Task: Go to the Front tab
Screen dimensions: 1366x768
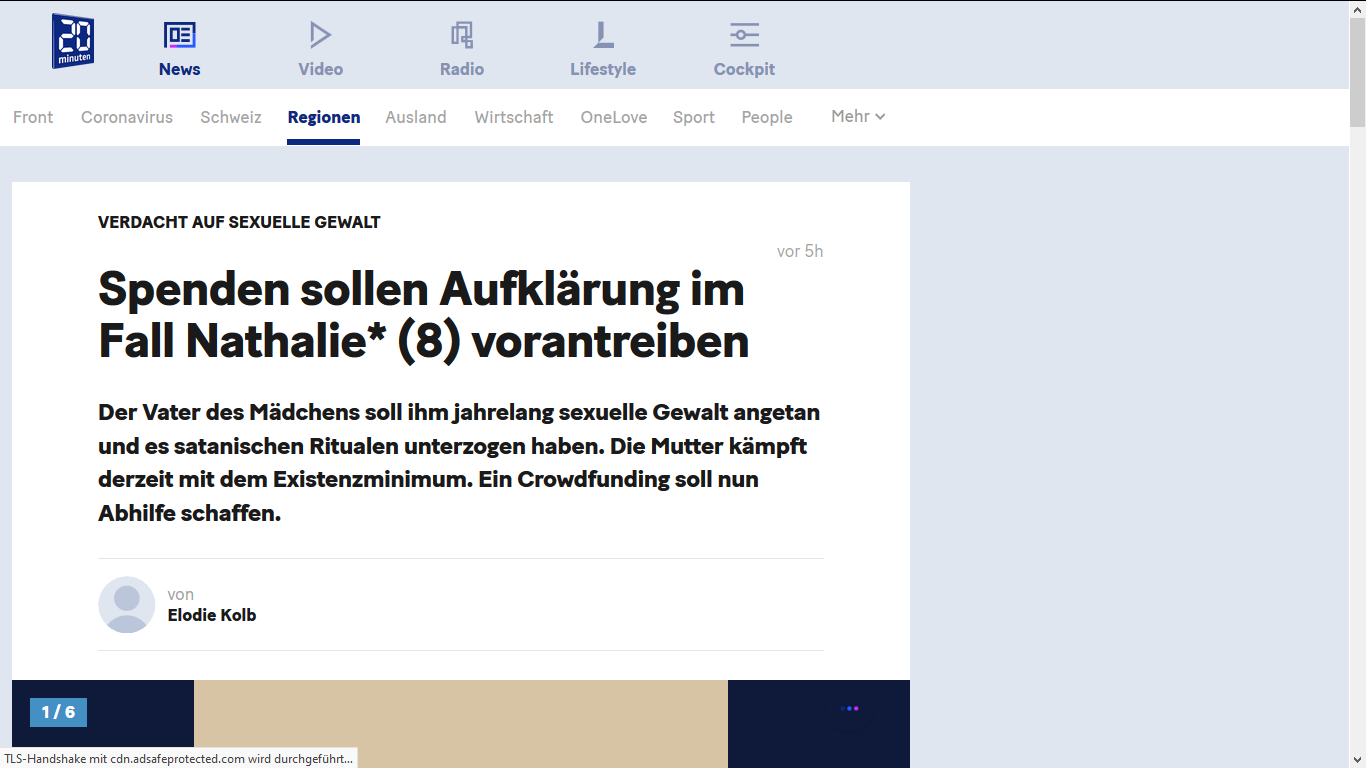Action: coord(33,117)
